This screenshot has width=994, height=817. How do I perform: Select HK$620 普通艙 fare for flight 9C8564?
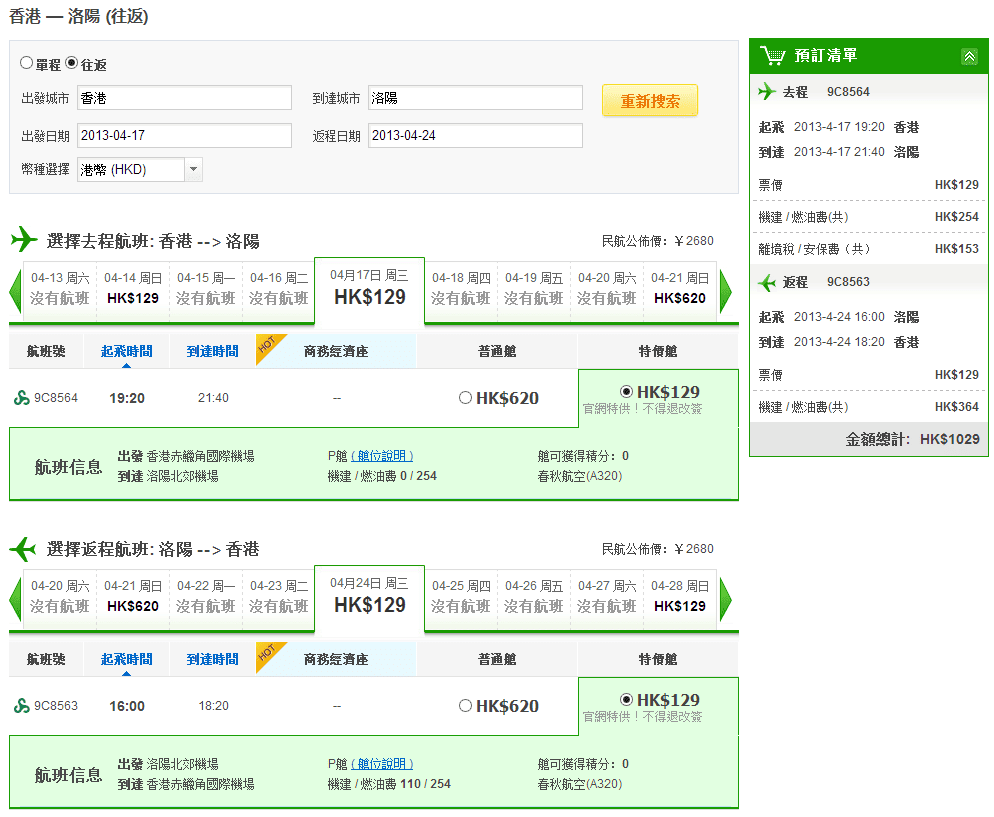(x=465, y=398)
